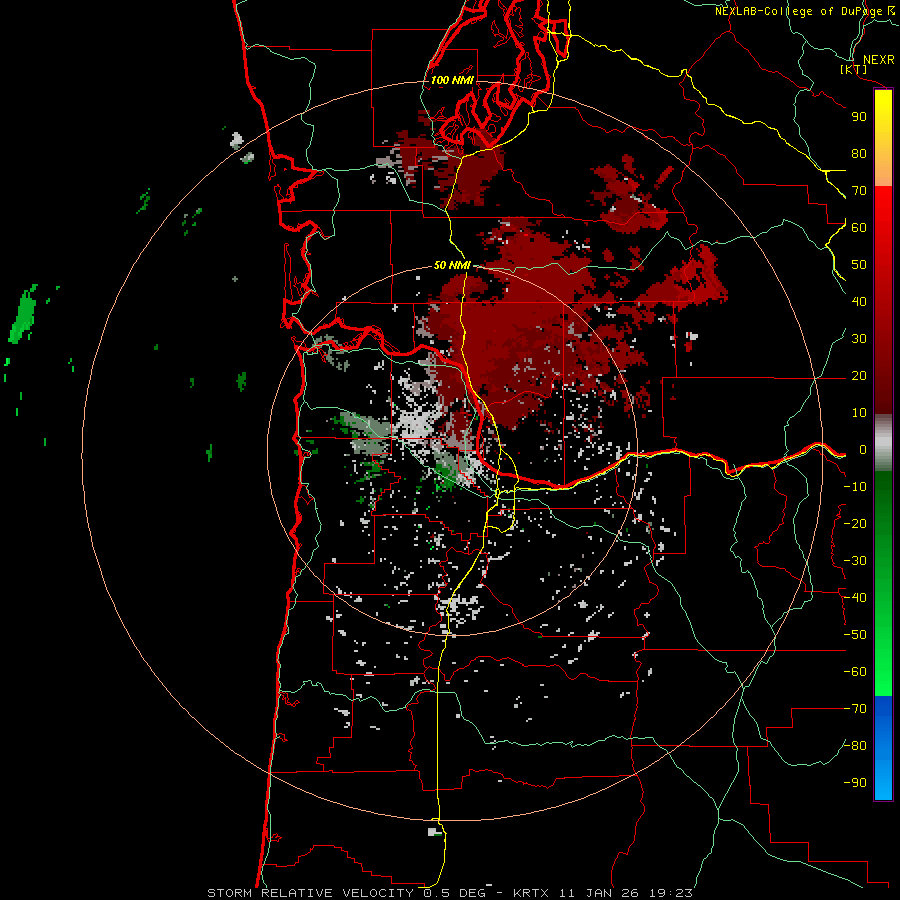Click the storm relative velocity footer caption

click(x=449, y=893)
